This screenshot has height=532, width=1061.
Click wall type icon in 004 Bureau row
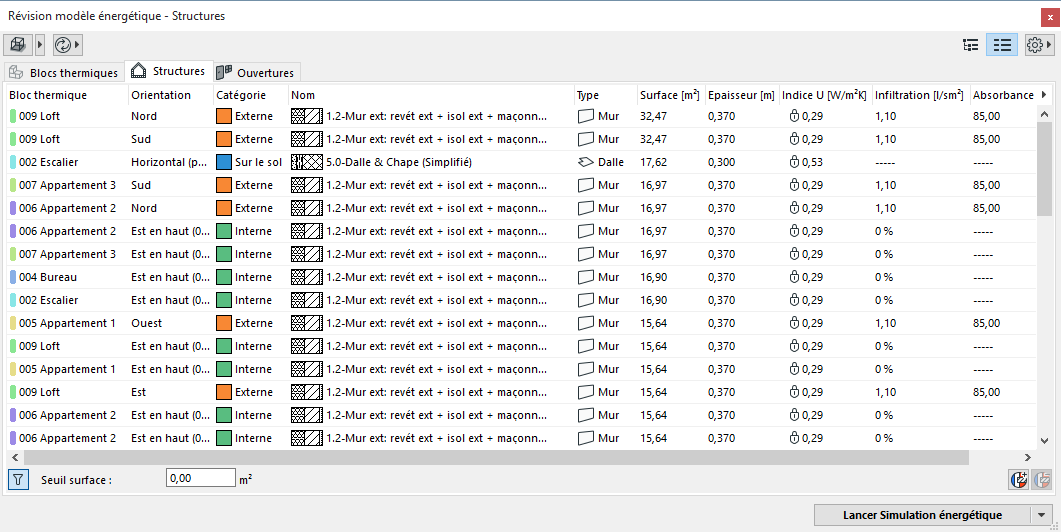point(585,278)
